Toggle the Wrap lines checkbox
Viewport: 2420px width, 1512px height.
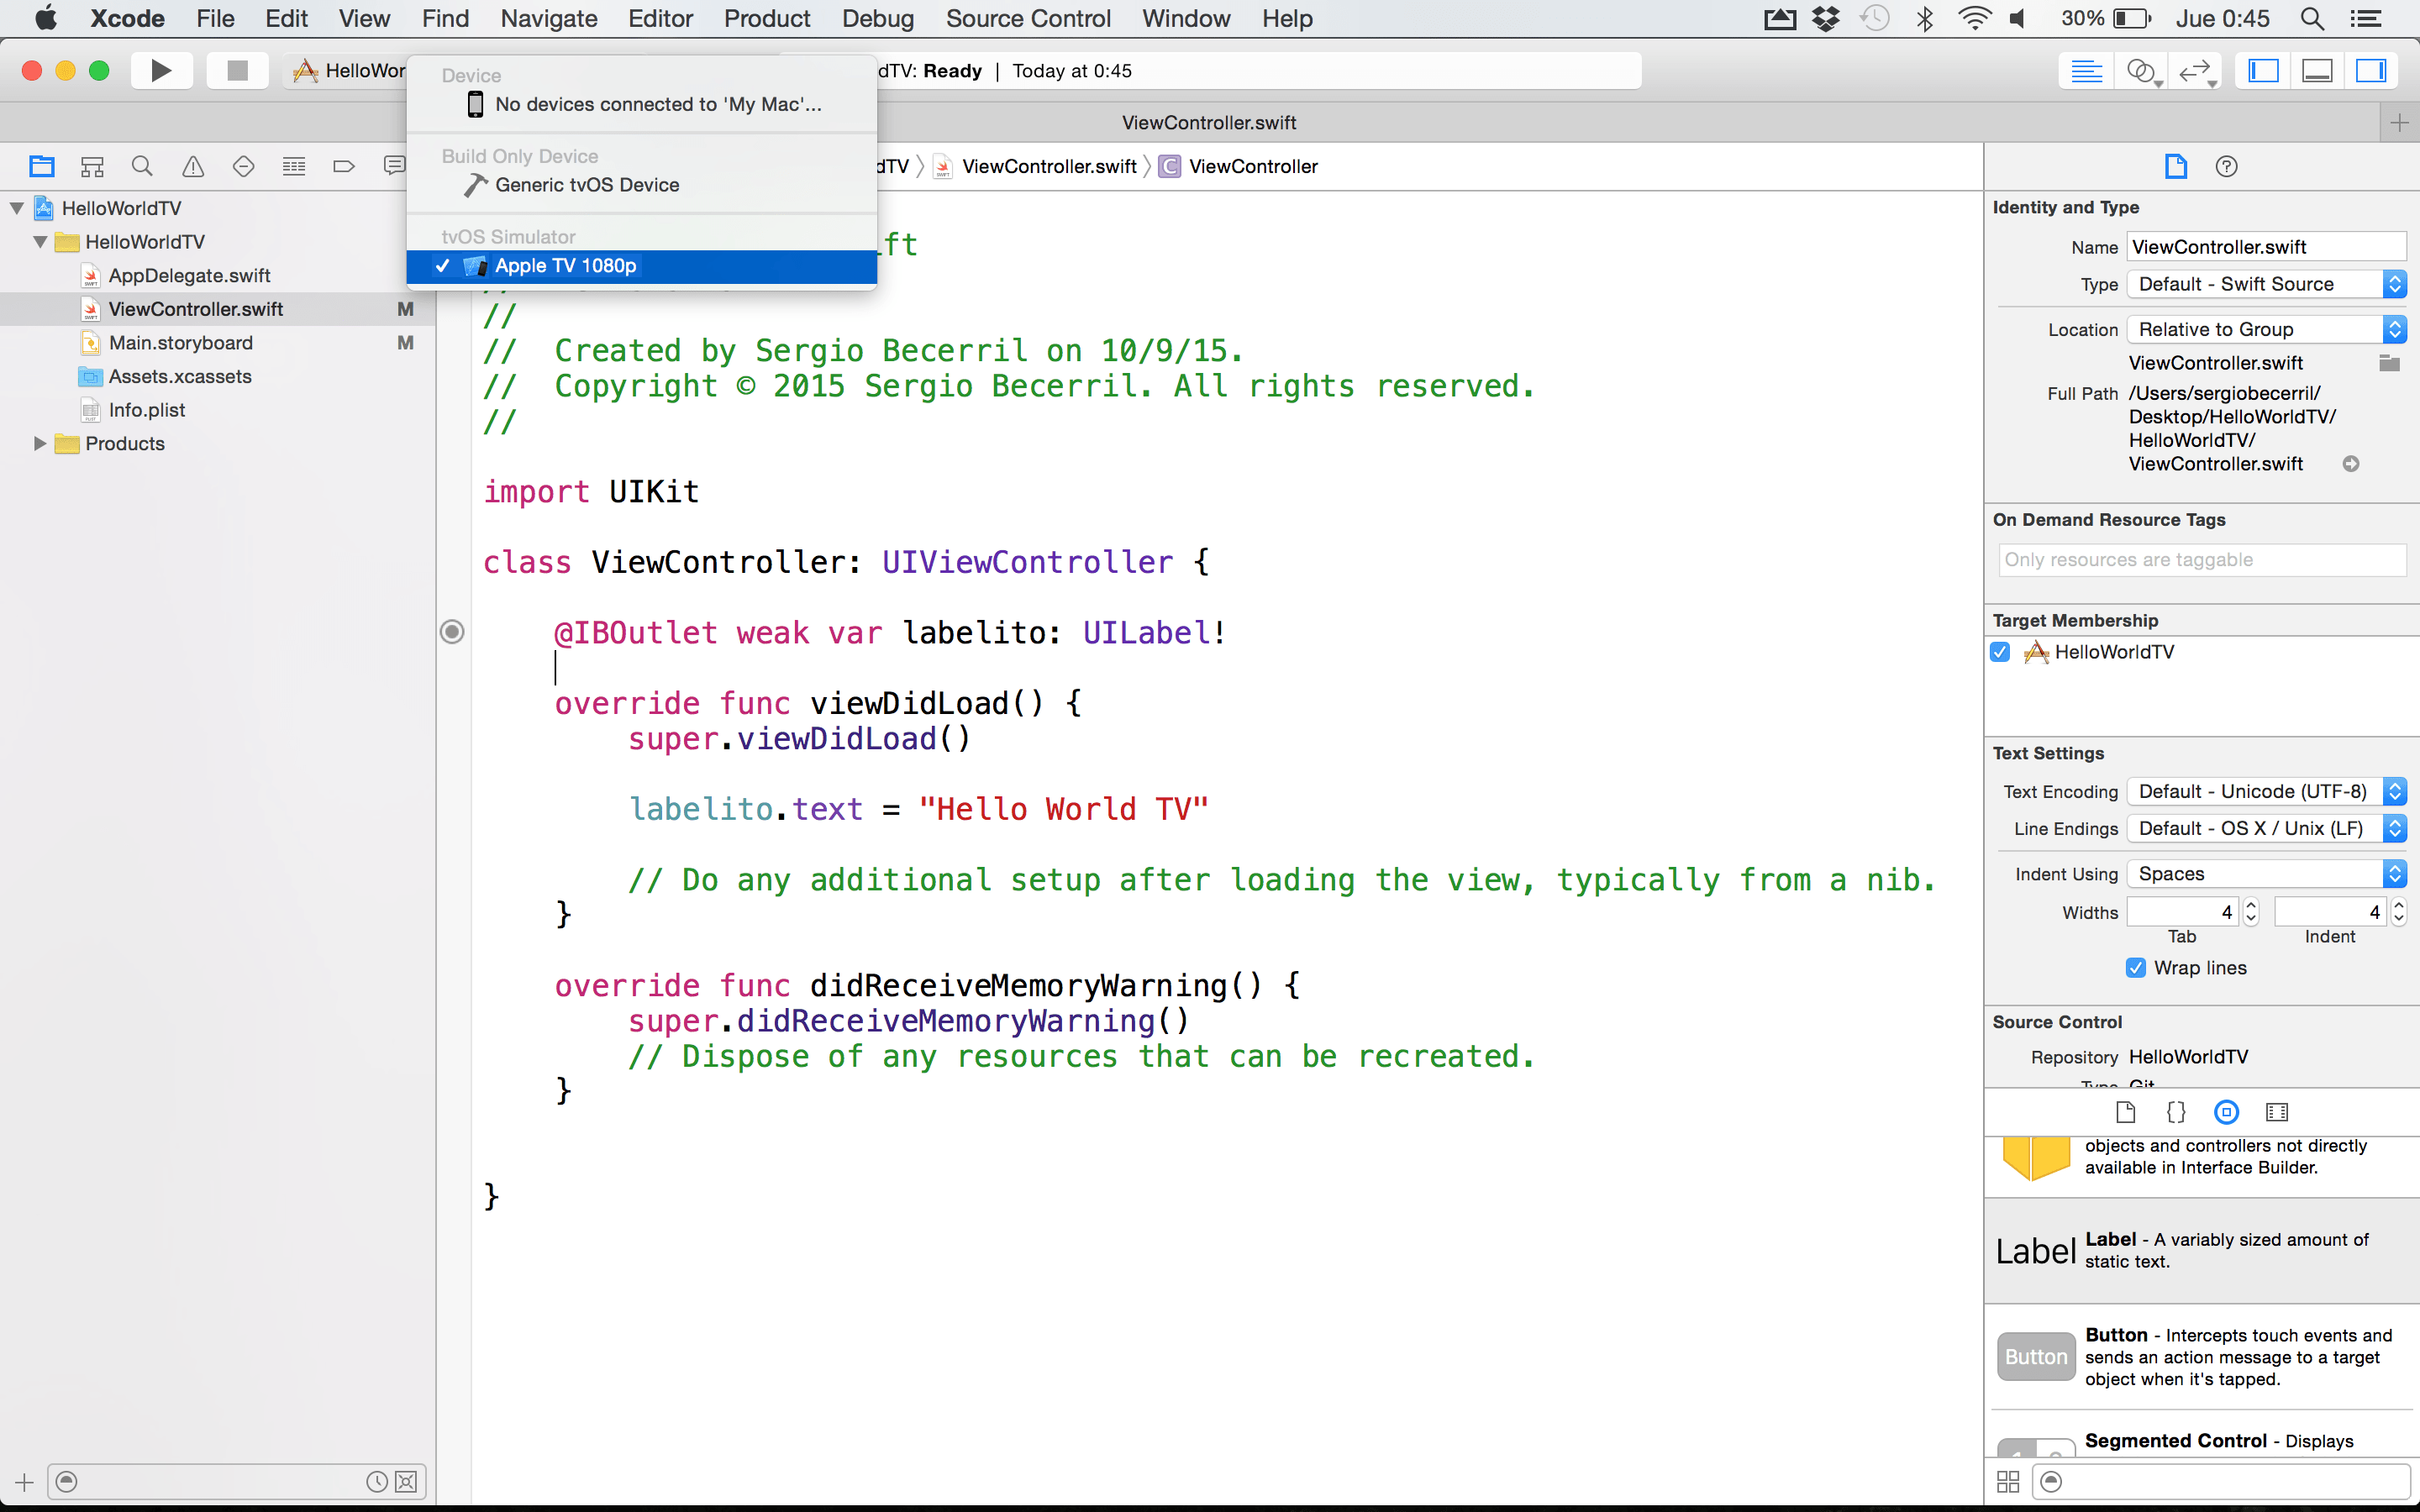pos(2136,967)
